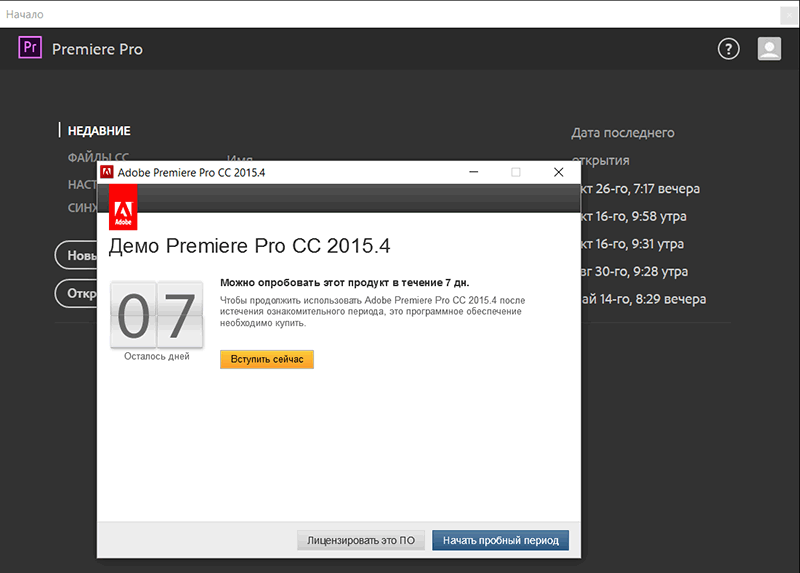
Task: Click 'Лицензировать это ПО' button
Action: point(361,540)
